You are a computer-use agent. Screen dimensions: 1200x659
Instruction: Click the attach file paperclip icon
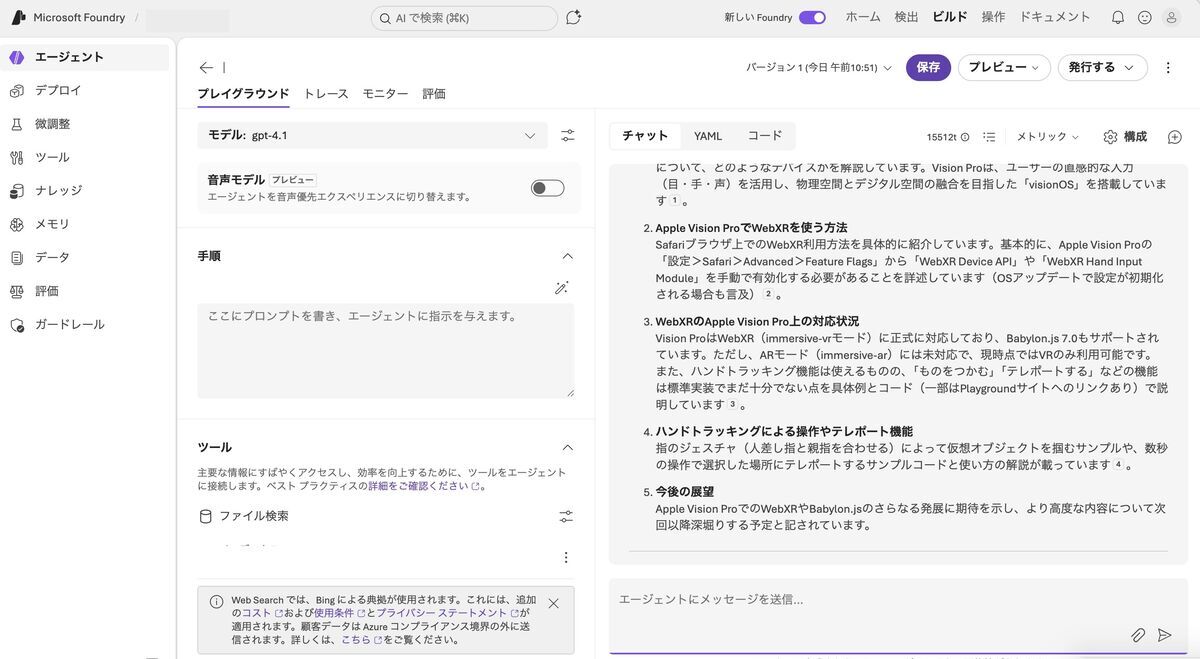tap(1138, 635)
